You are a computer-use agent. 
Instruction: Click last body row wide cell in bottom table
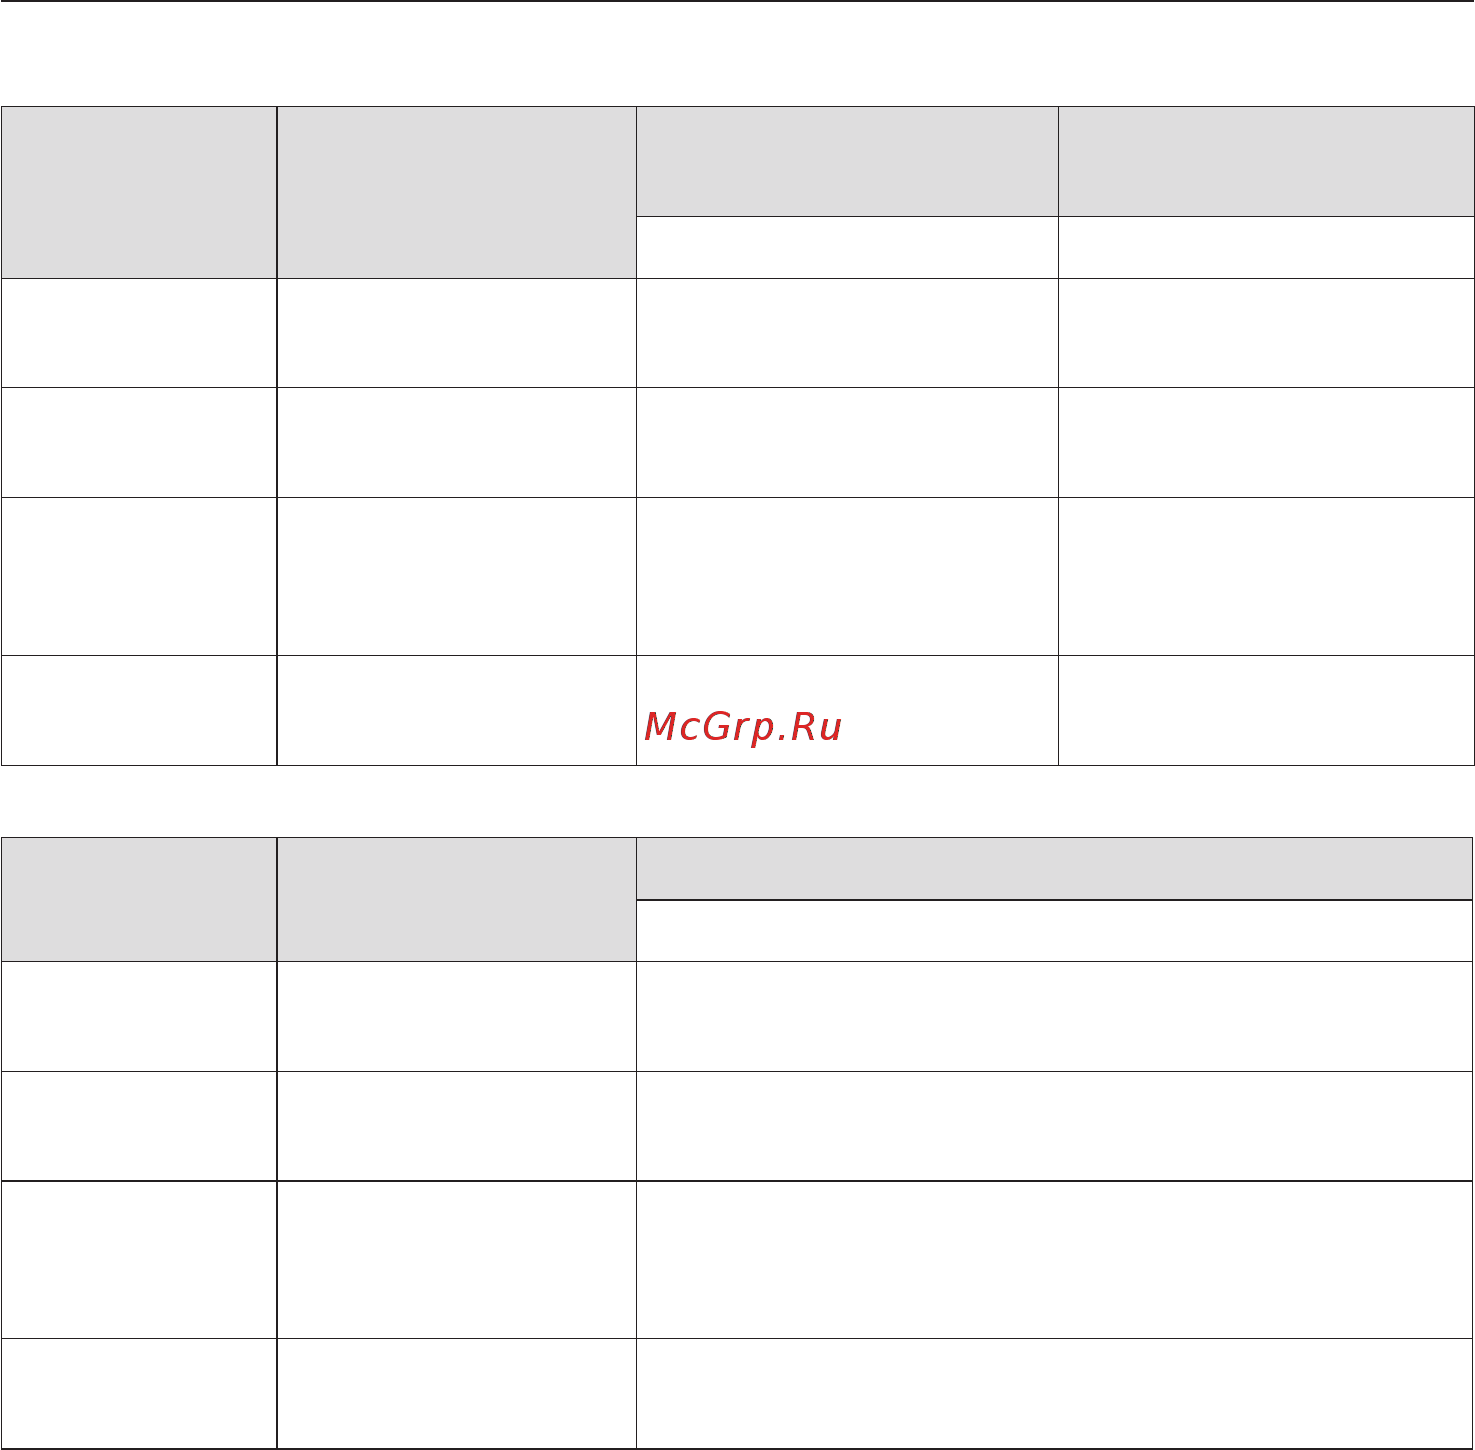tap(1055, 1393)
